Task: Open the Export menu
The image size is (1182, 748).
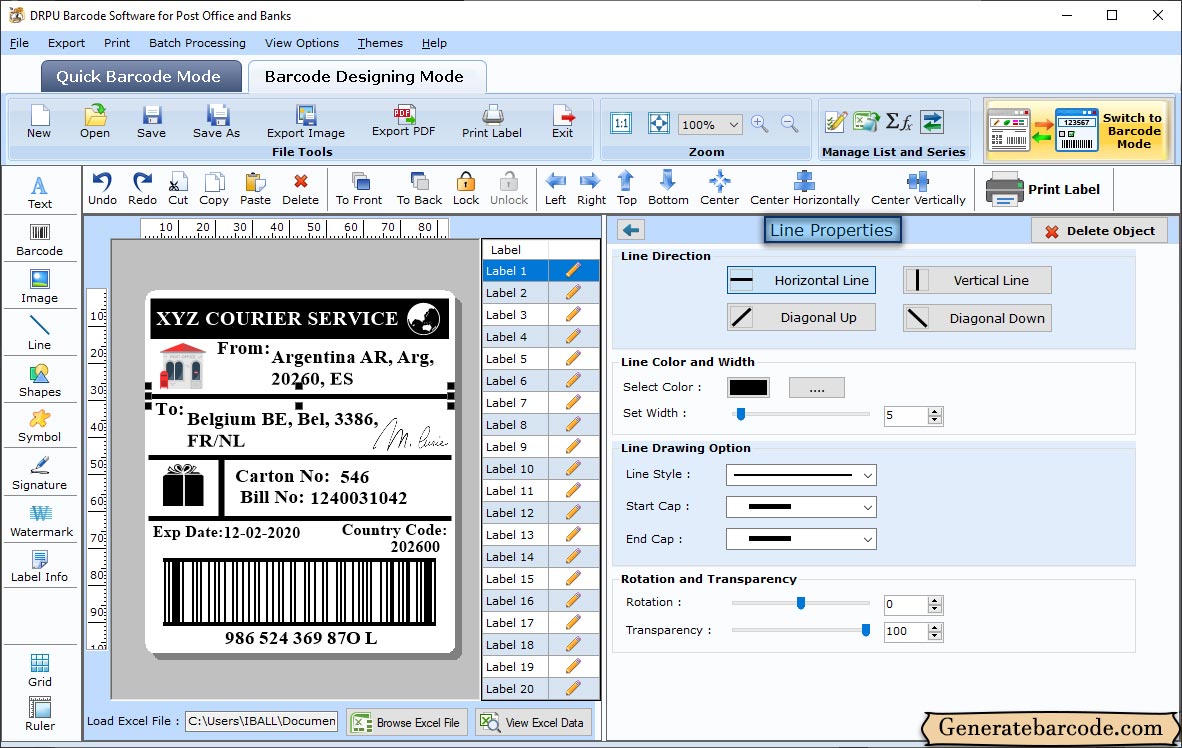Action: (x=66, y=43)
